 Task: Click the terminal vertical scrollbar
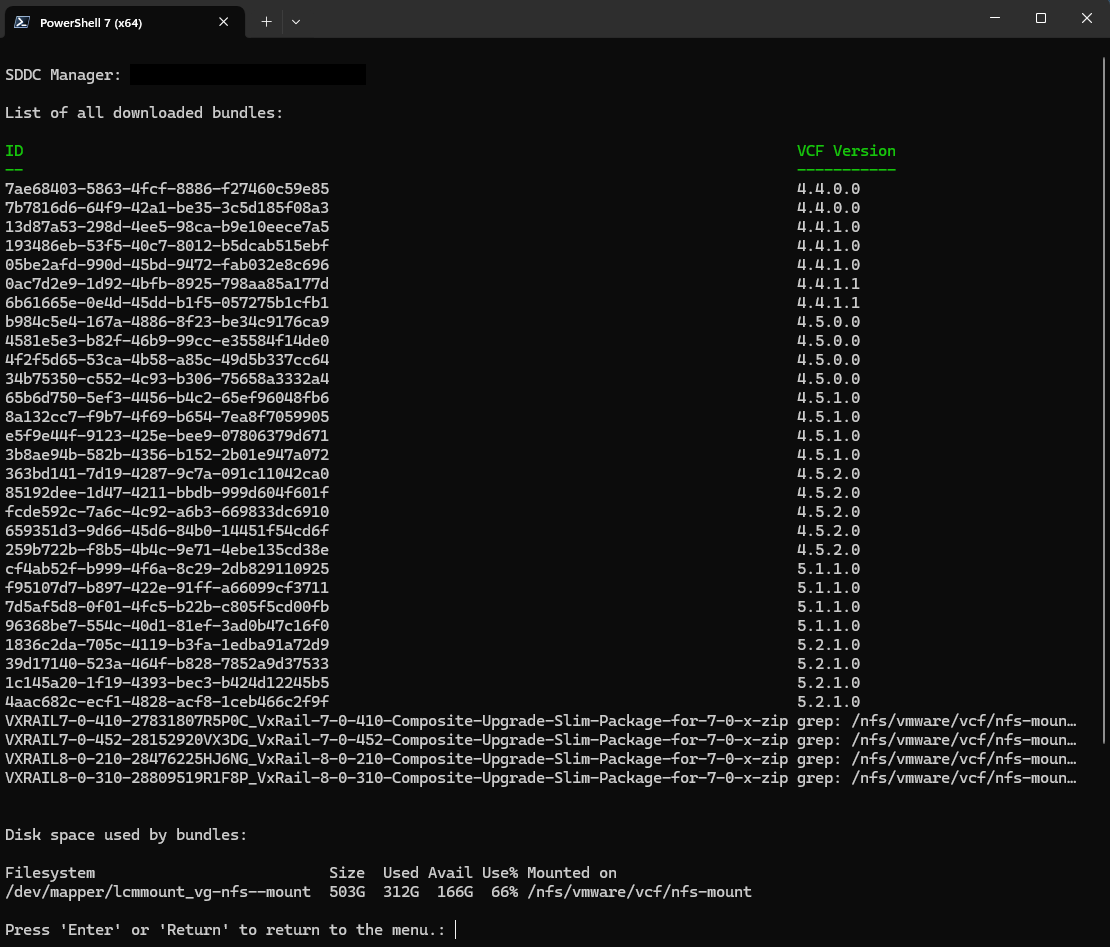pyautogui.click(x=1104, y=400)
